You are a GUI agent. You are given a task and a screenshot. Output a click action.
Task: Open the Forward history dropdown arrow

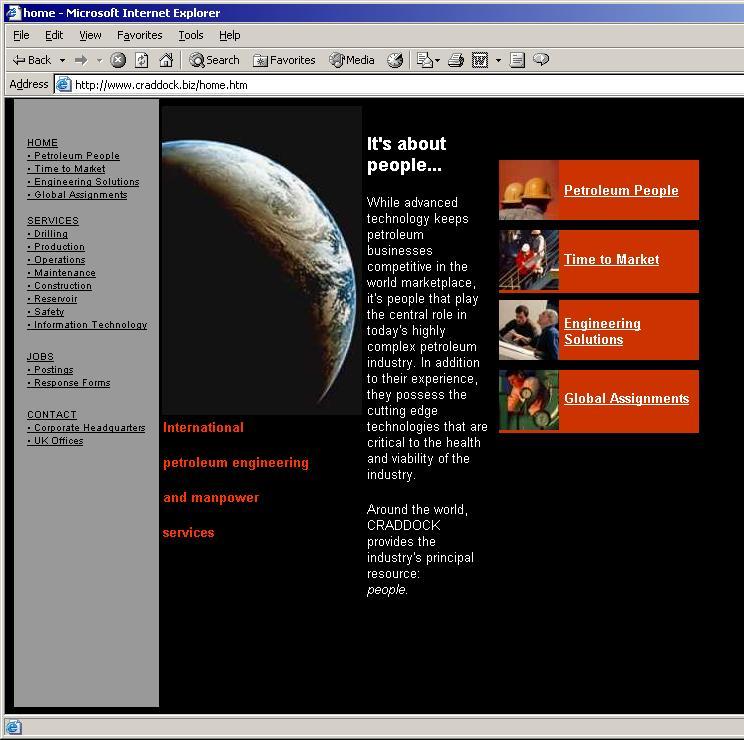tap(99, 60)
